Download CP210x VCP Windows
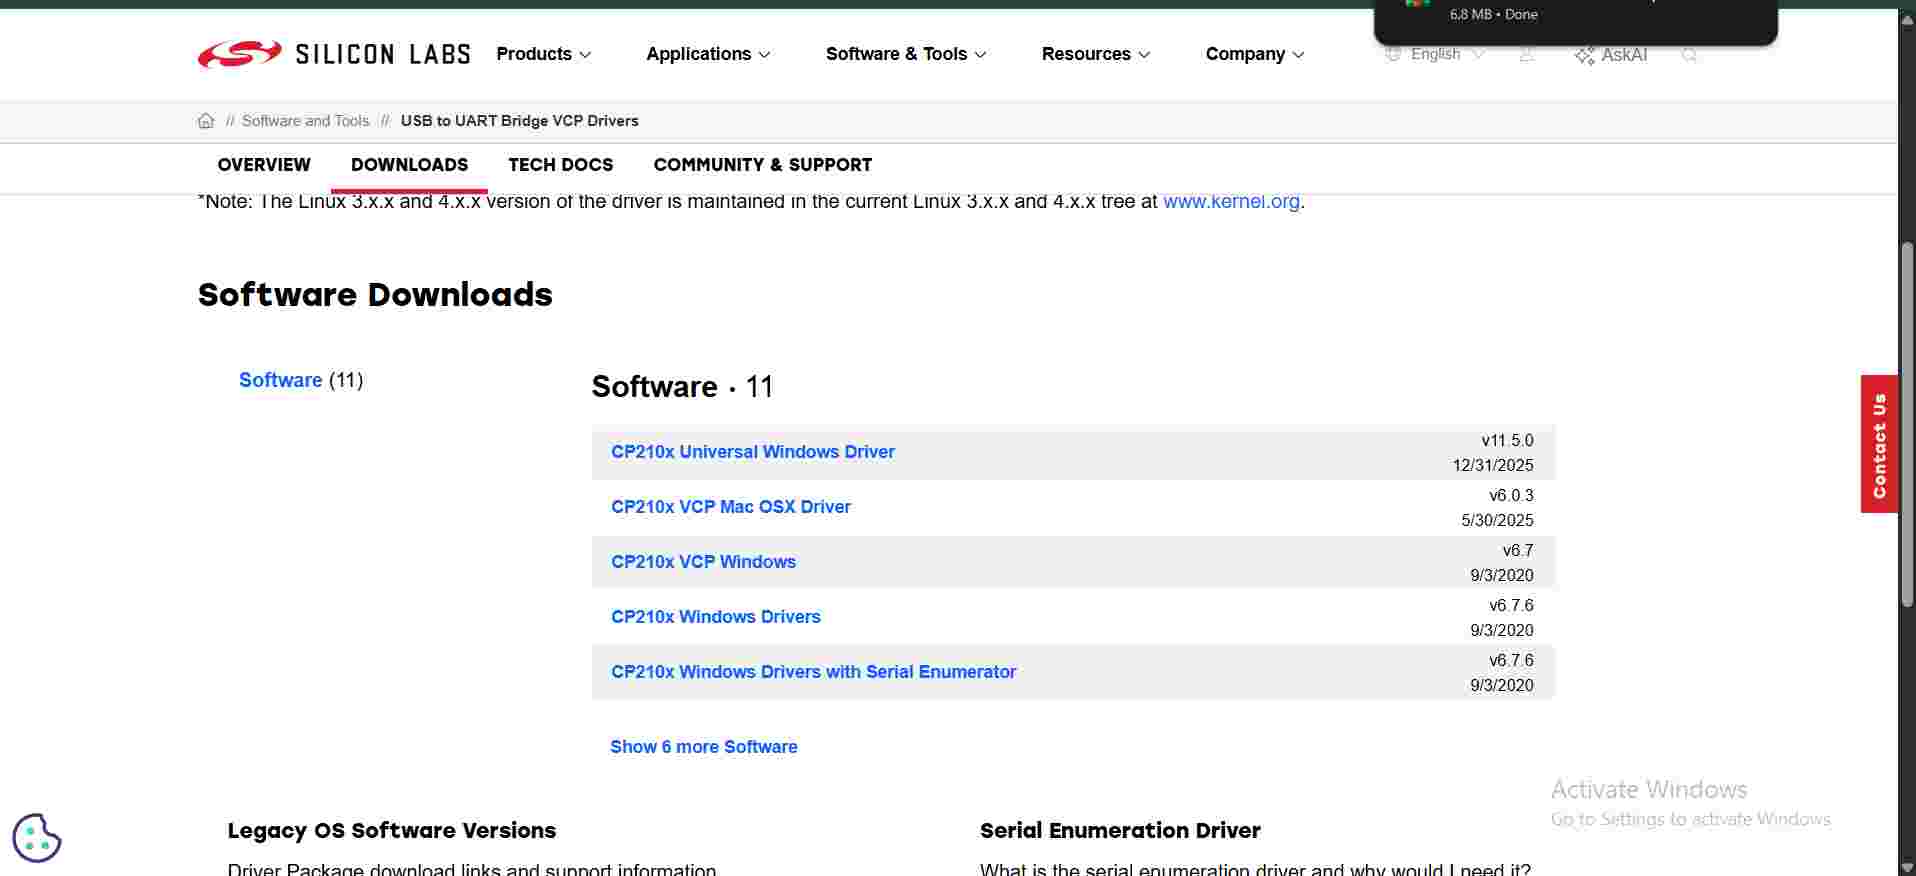This screenshot has width=1916, height=876. pos(703,562)
